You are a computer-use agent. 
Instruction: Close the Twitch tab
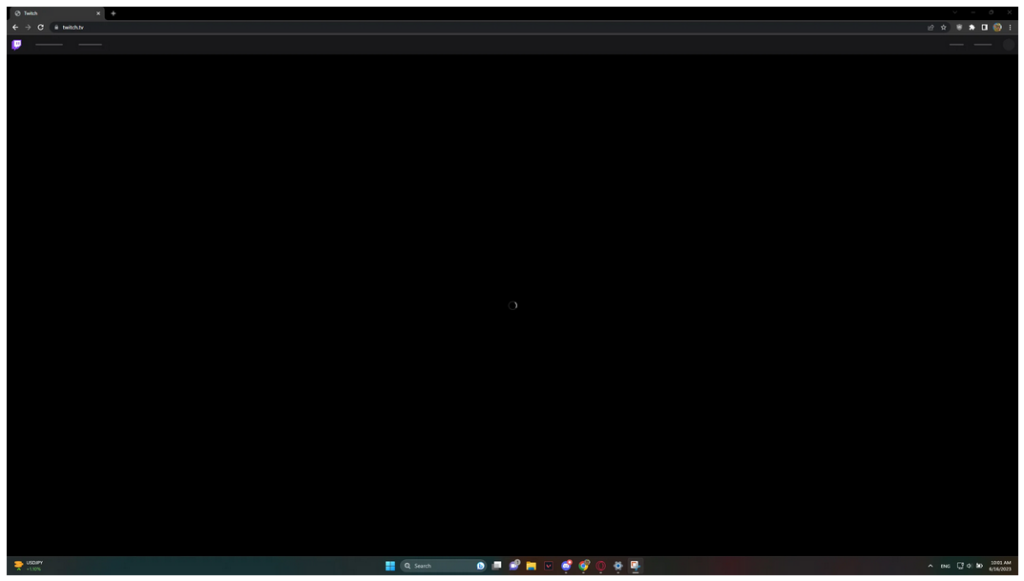[99, 13]
